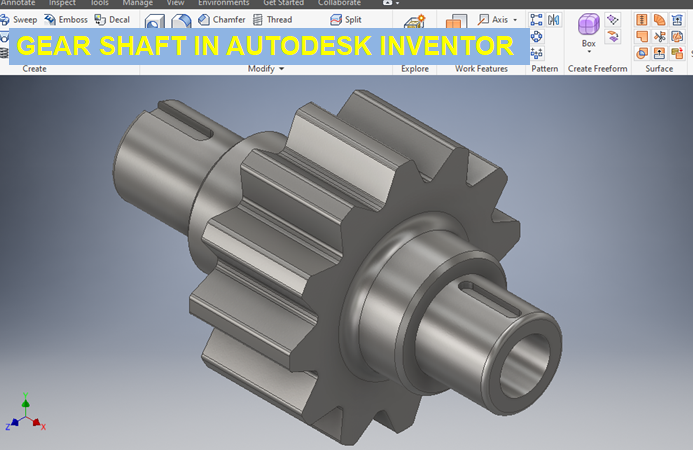This screenshot has height=450, width=693.
Task: Activate the Split tool
Action: [346, 19]
